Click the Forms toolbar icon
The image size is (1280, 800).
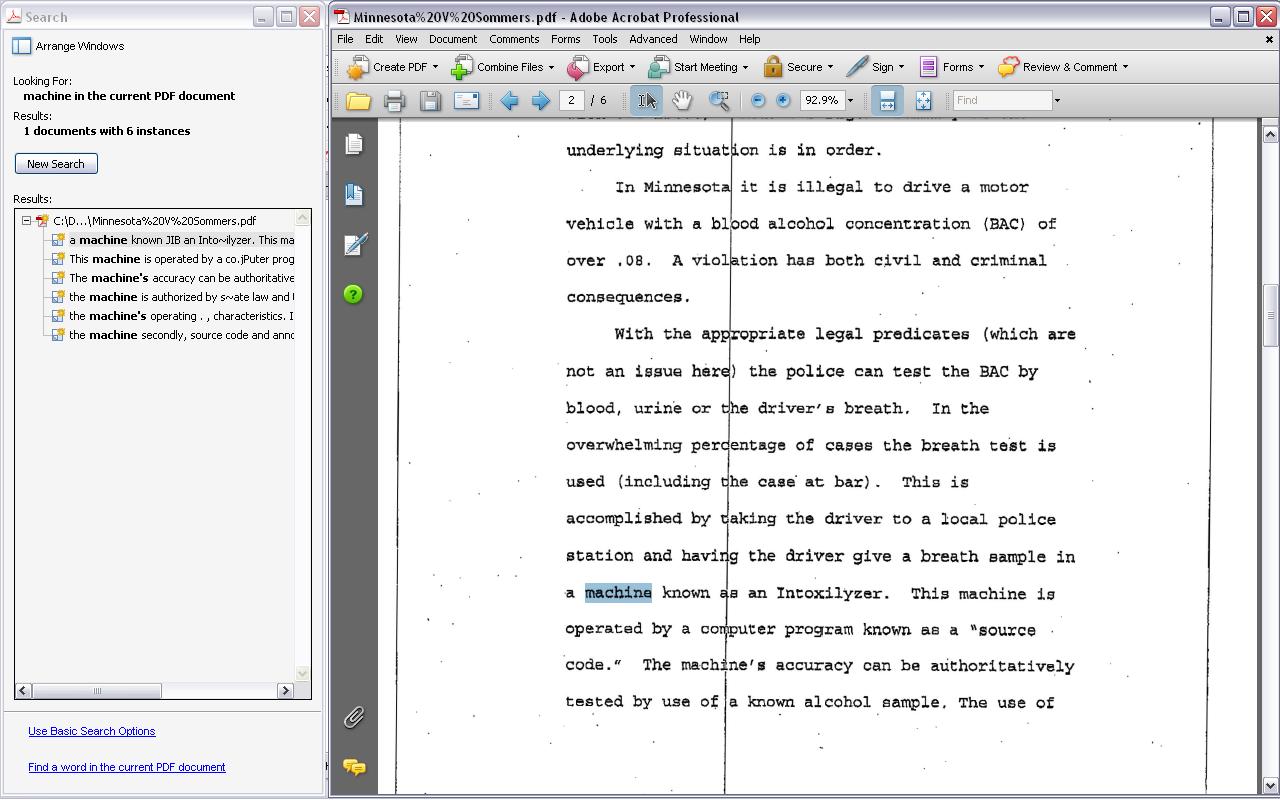click(928, 67)
